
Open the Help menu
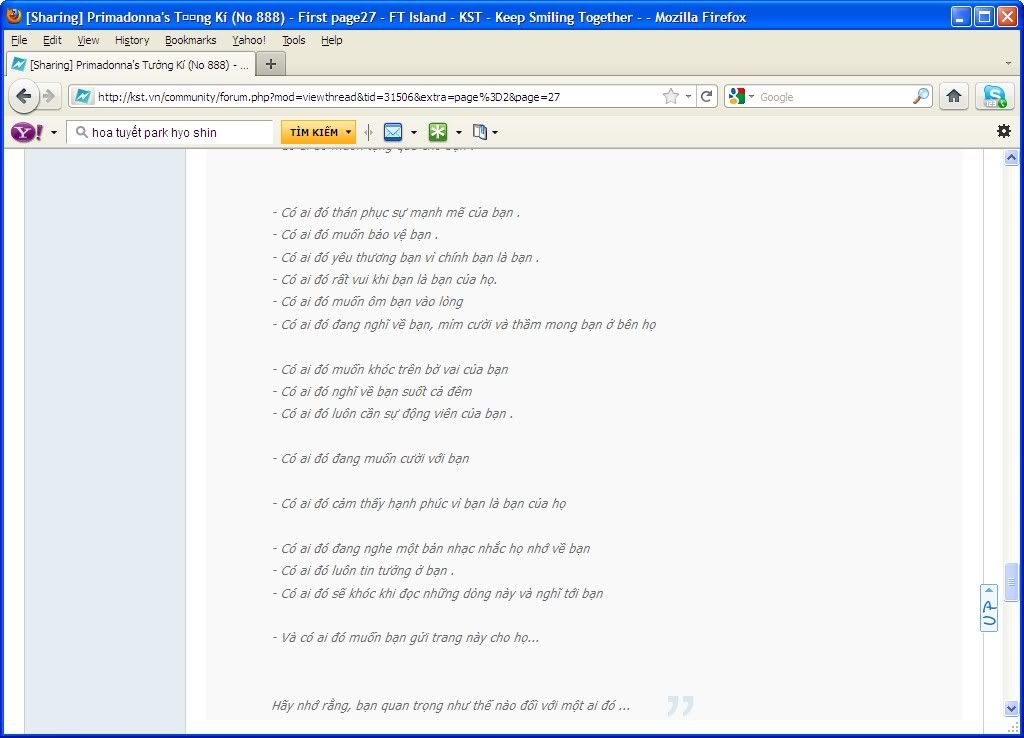[332, 40]
